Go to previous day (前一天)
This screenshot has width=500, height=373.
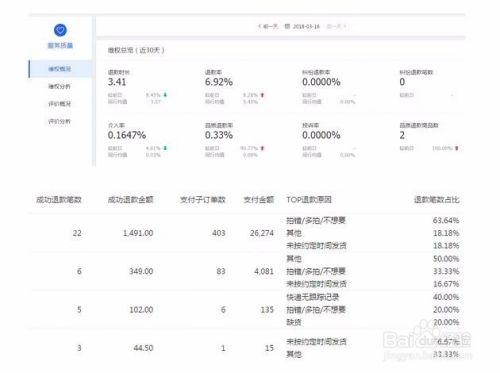[268, 26]
